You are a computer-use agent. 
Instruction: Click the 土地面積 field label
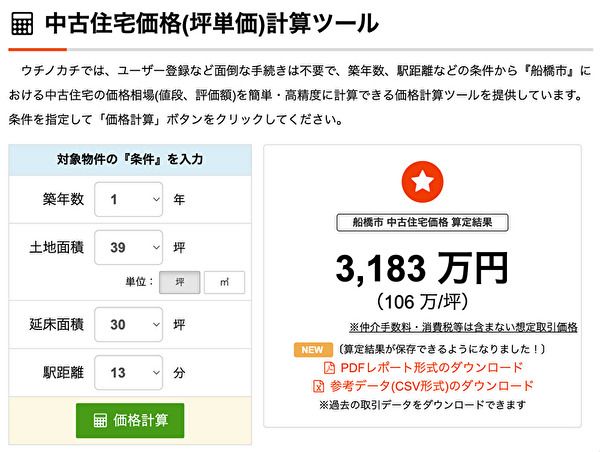pyautogui.click(x=57, y=247)
